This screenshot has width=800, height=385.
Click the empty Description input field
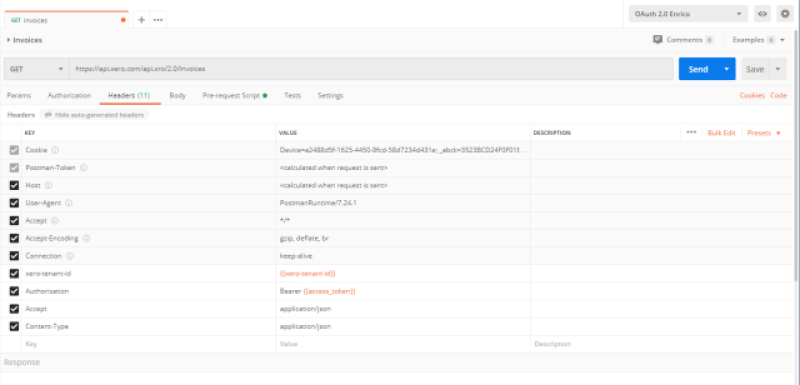tap(661, 344)
